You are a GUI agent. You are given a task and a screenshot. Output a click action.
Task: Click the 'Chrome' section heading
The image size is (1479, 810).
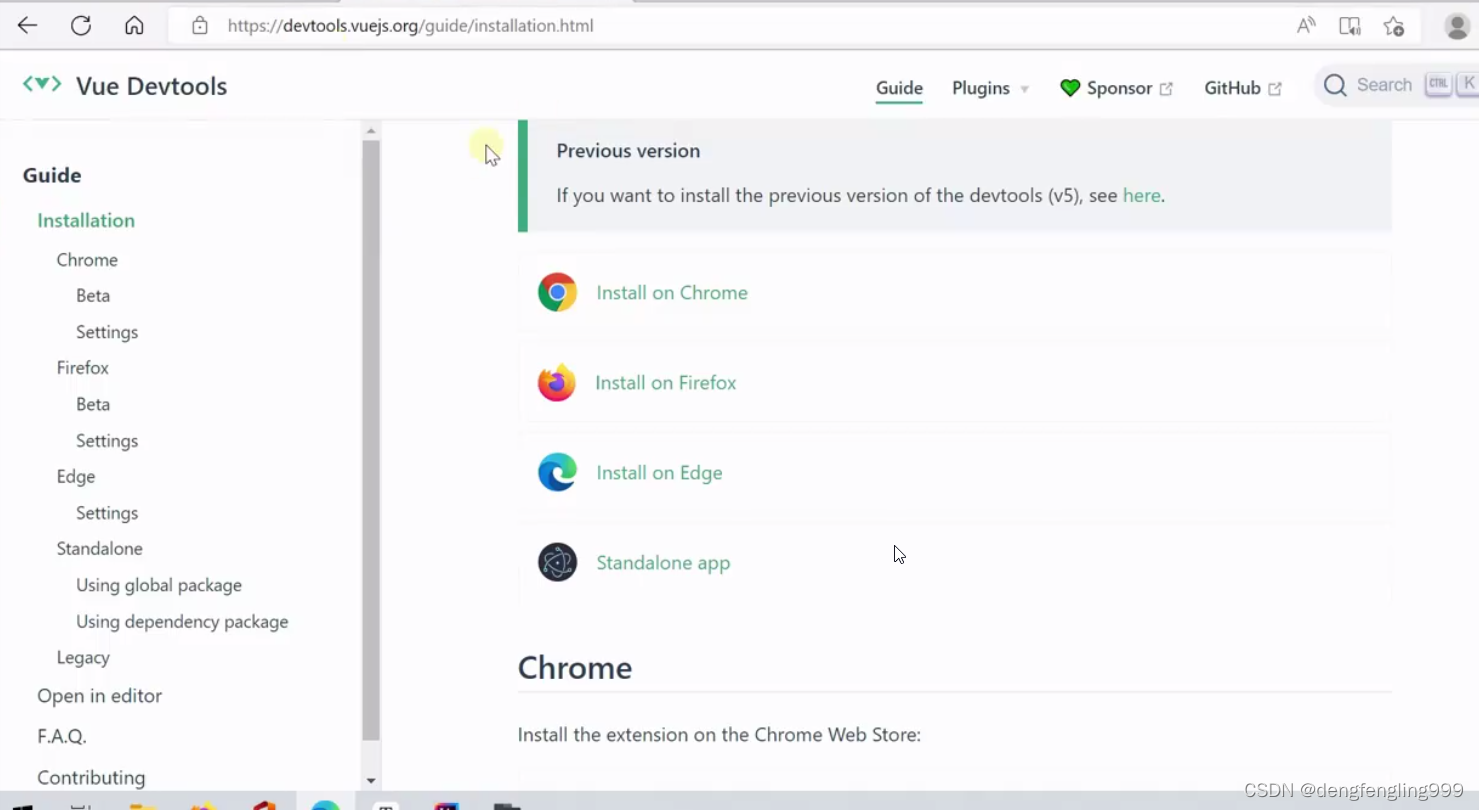coord(575,668)
